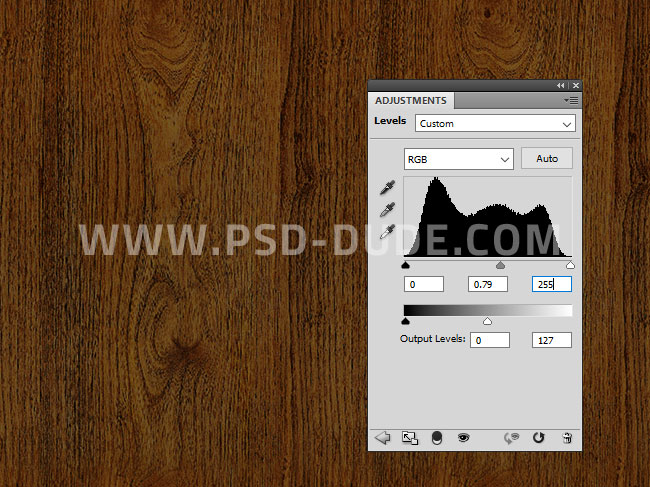Toggle layer visibility eye icon

pyautogui.click(x=463, y=437)
